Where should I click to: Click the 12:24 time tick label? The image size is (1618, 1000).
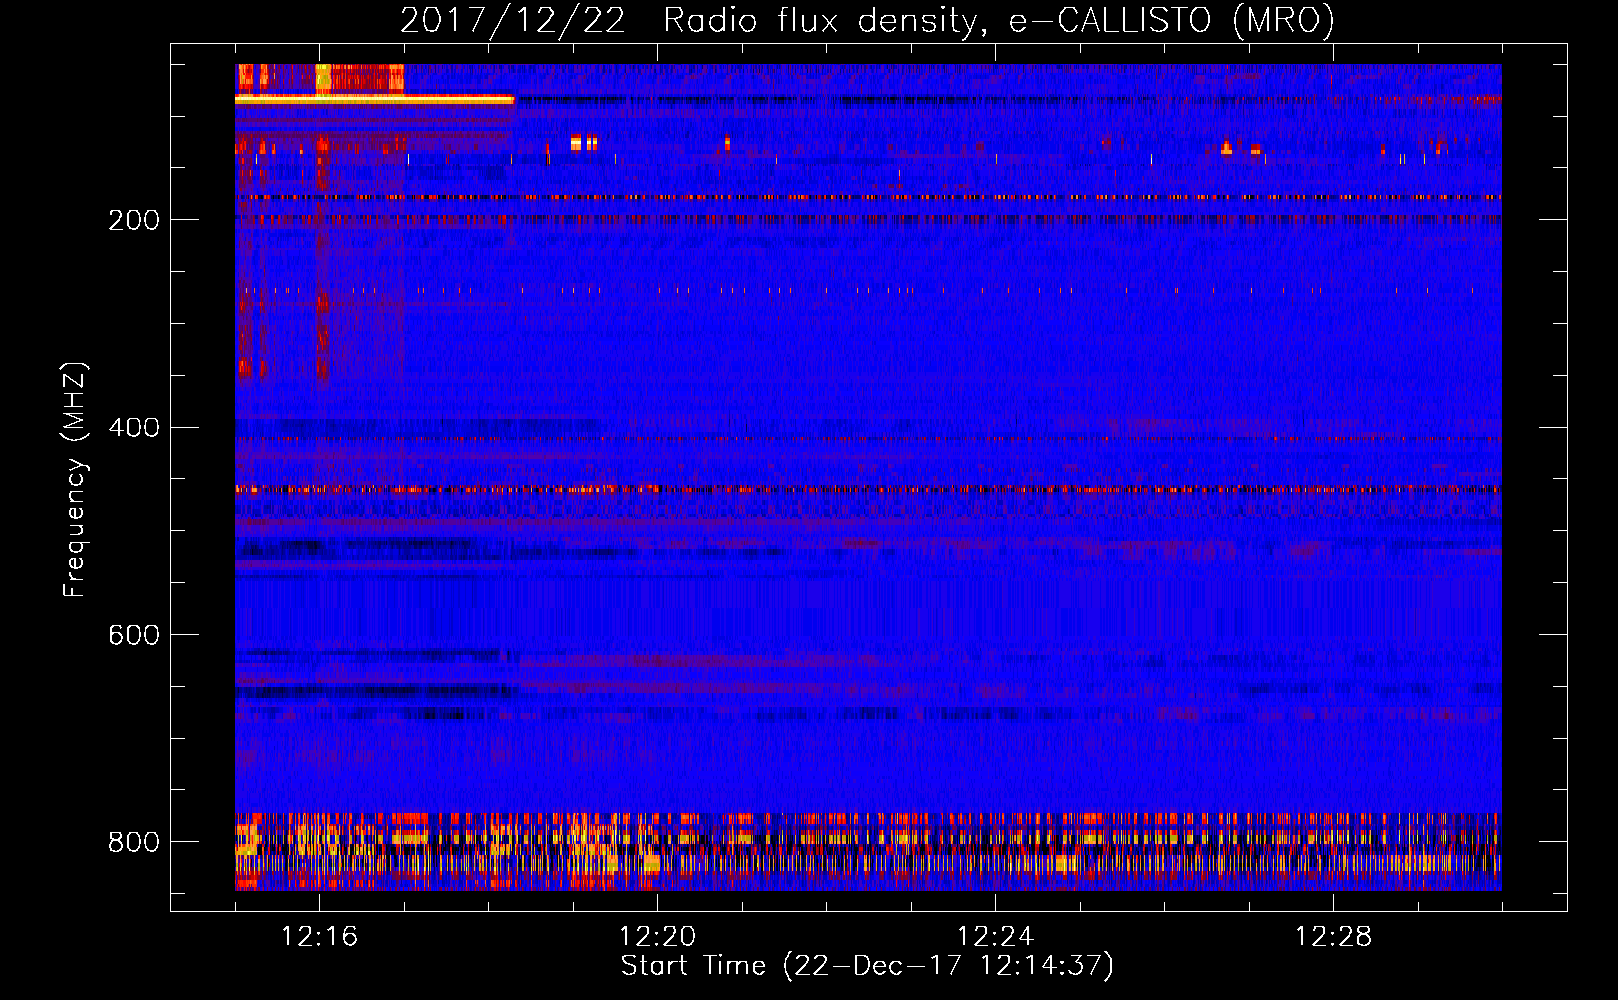tap(995, 936)
